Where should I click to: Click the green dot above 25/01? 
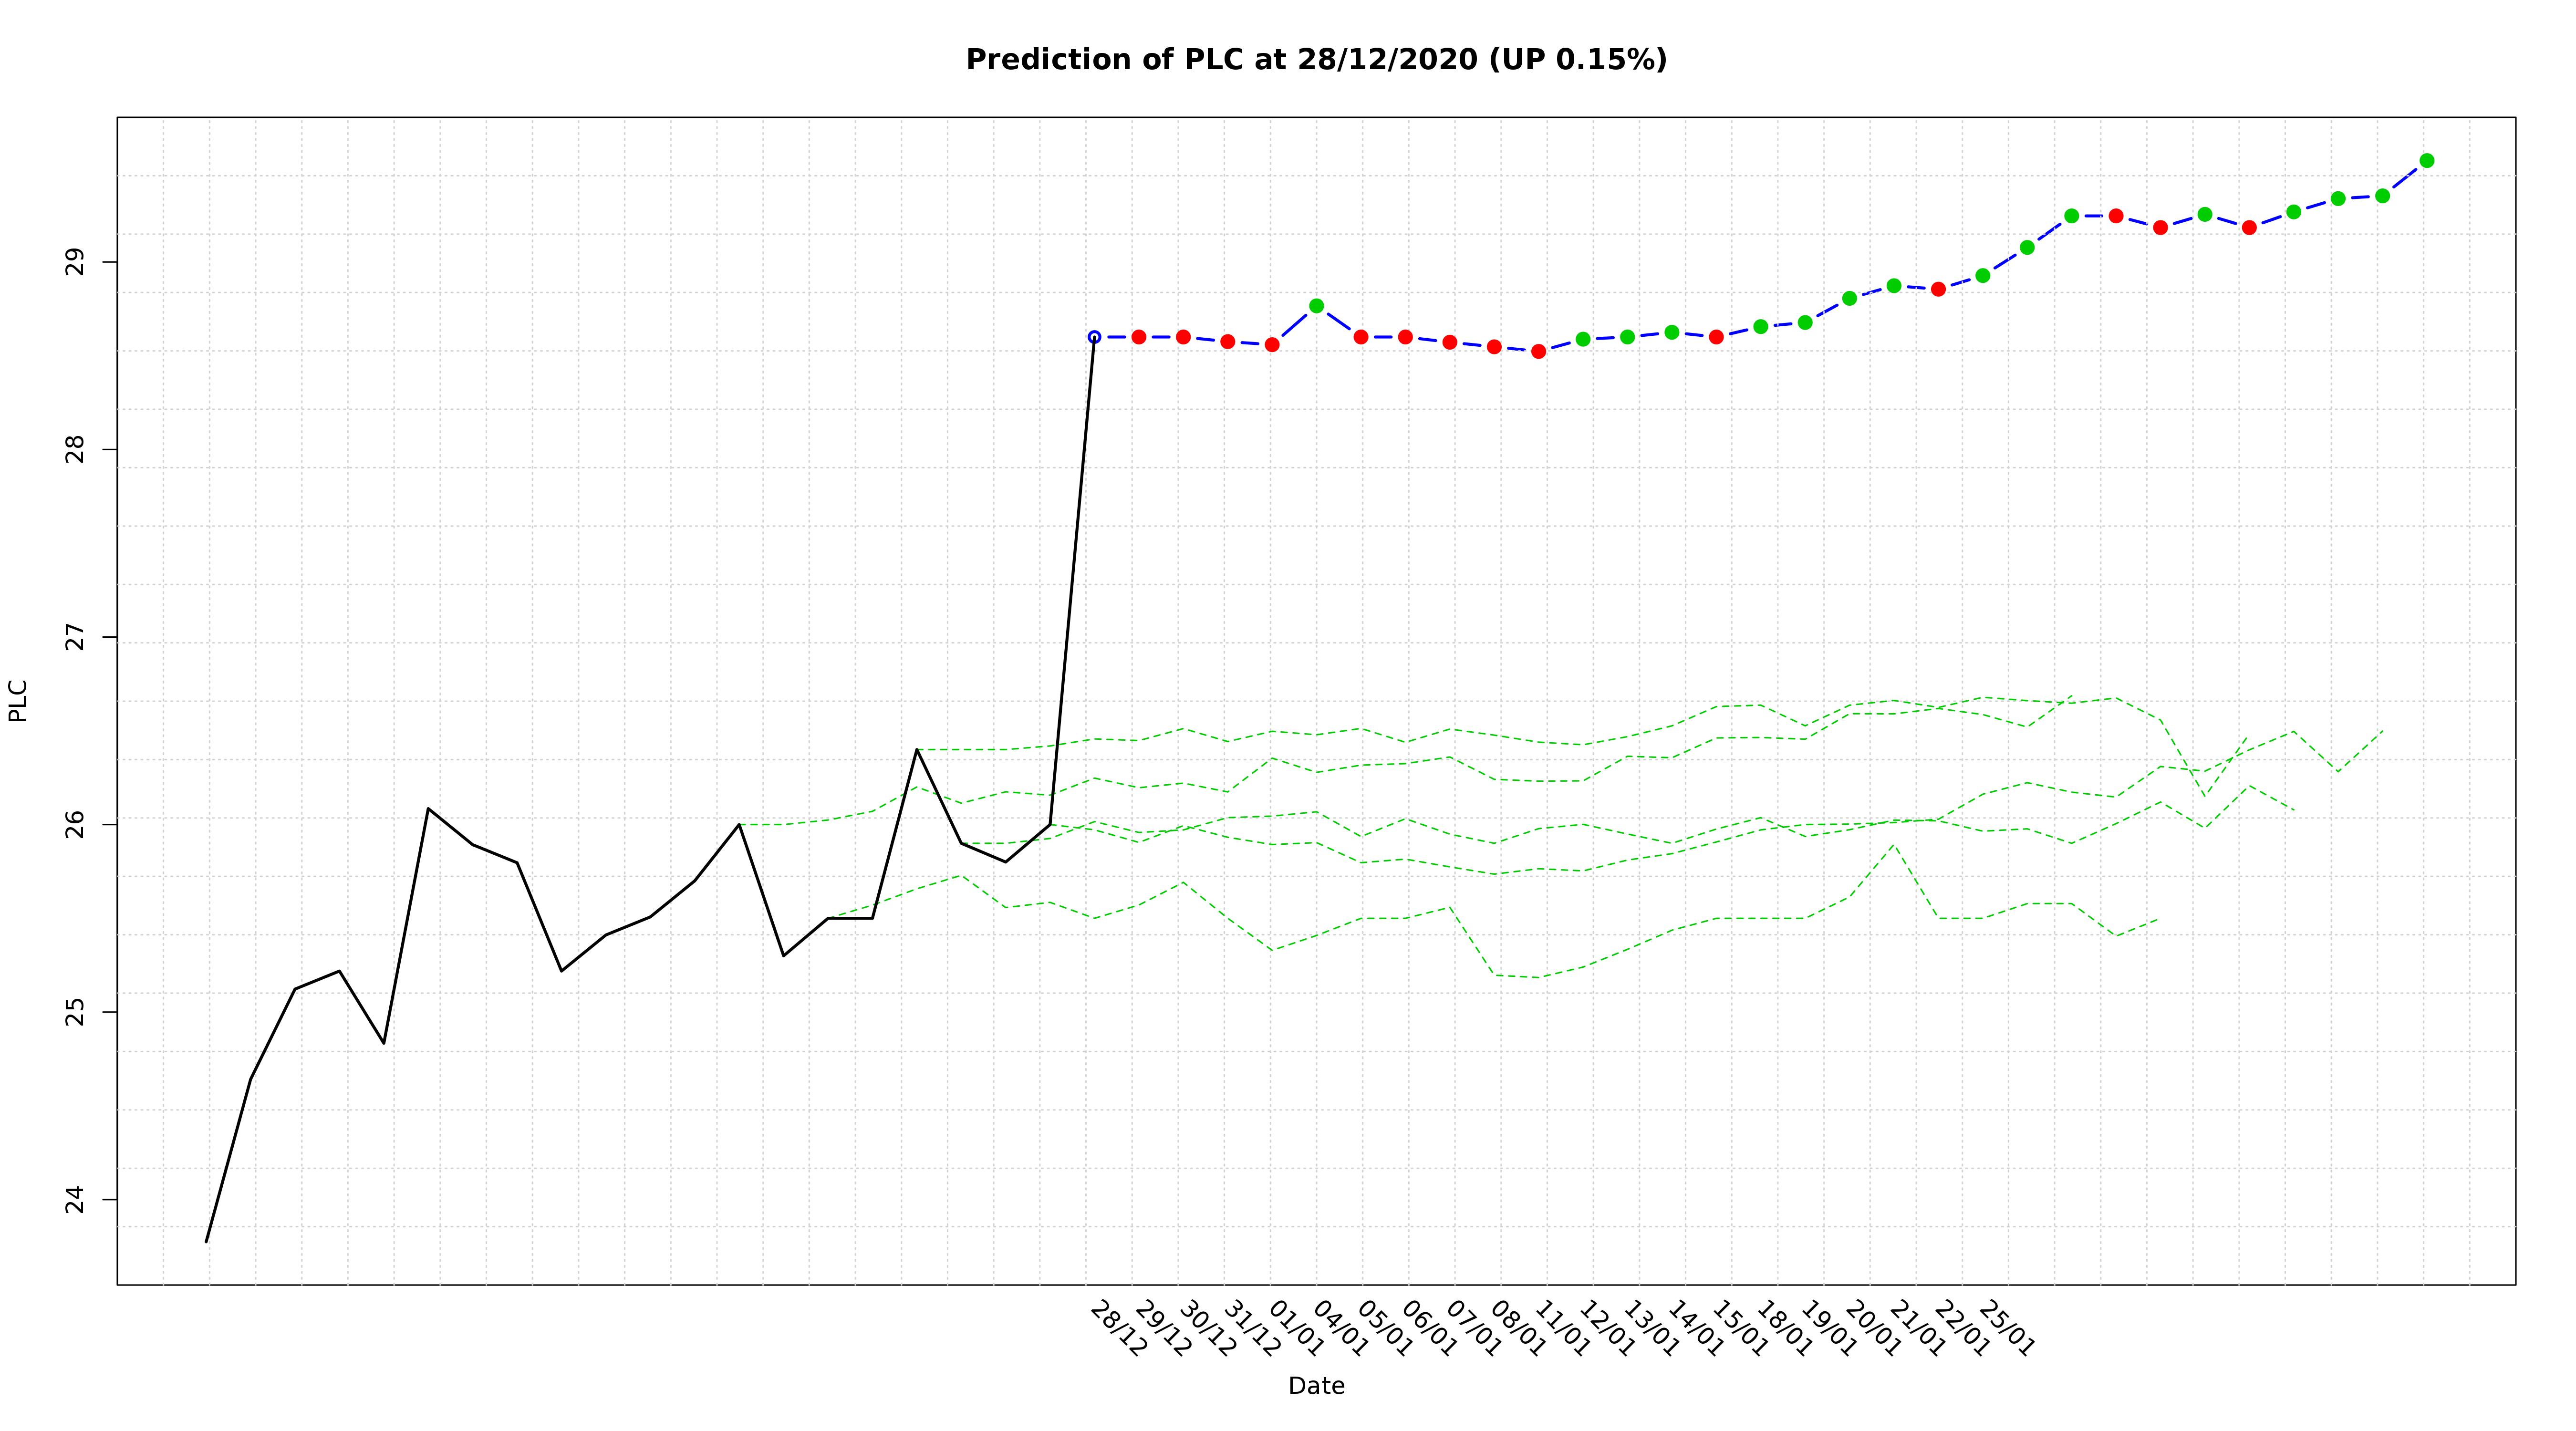point(1982,275)
